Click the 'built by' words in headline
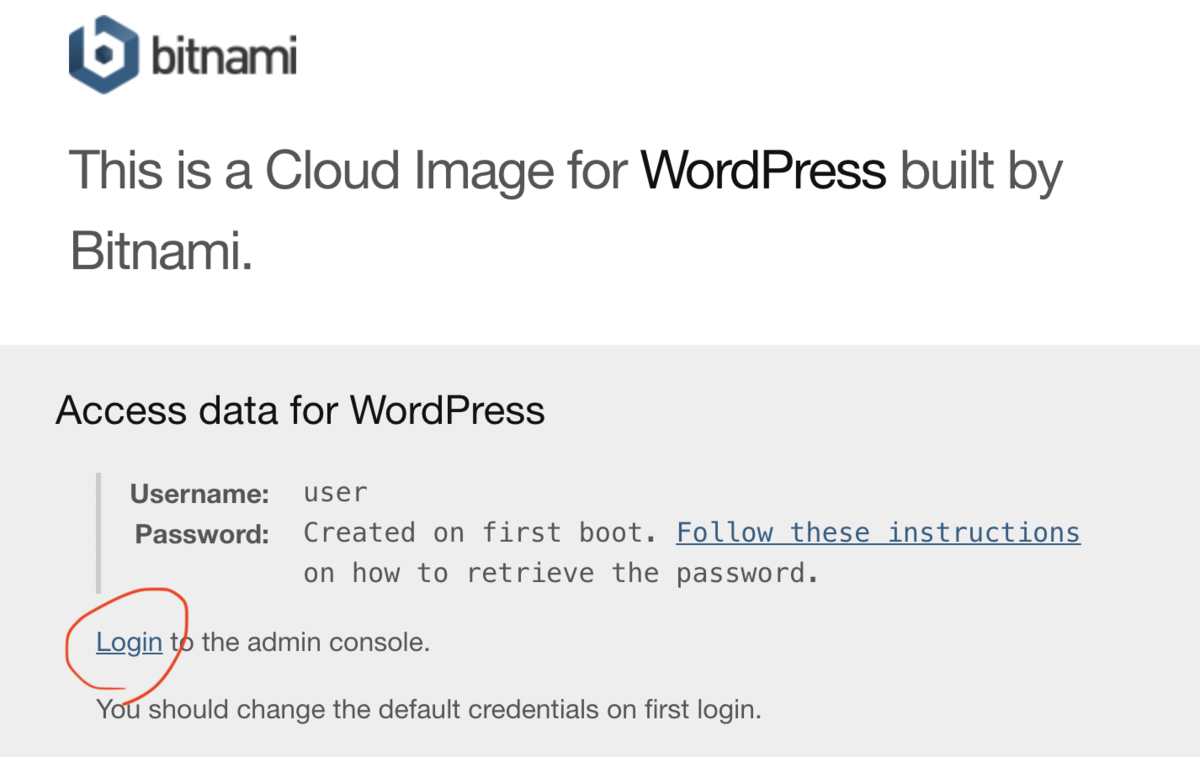 click(x=981, y=171)
